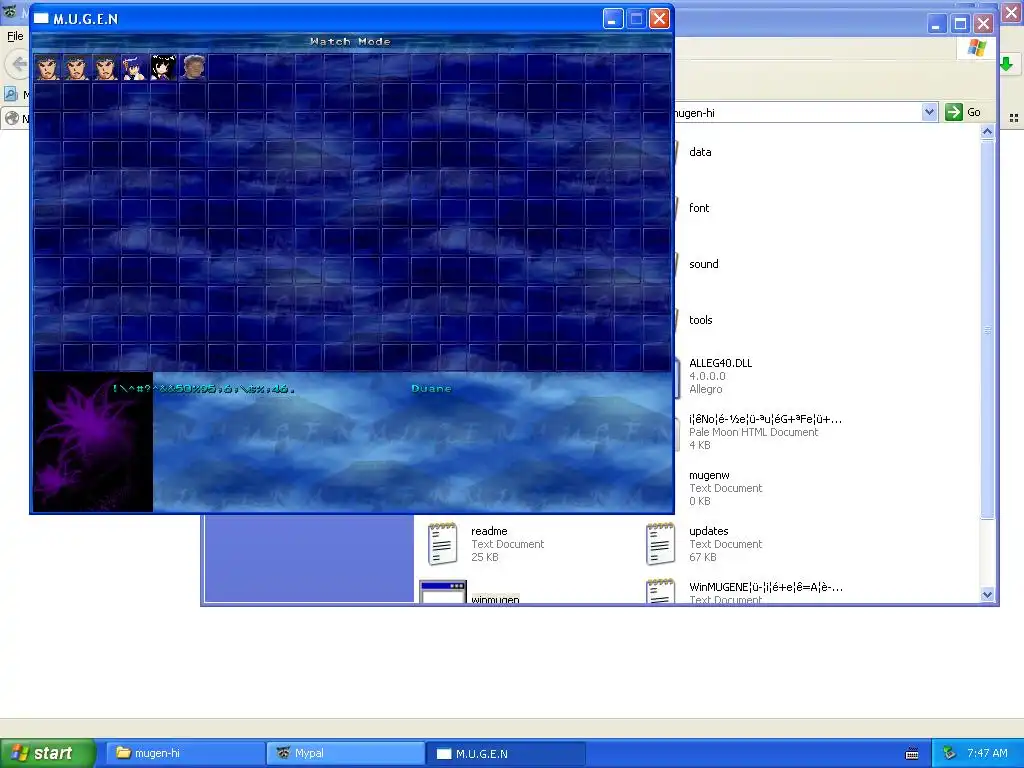Click the 'mugen-hi' address bar field
Image resolution: width=1024 pixels, height=768 pixels.
[798, 112]
